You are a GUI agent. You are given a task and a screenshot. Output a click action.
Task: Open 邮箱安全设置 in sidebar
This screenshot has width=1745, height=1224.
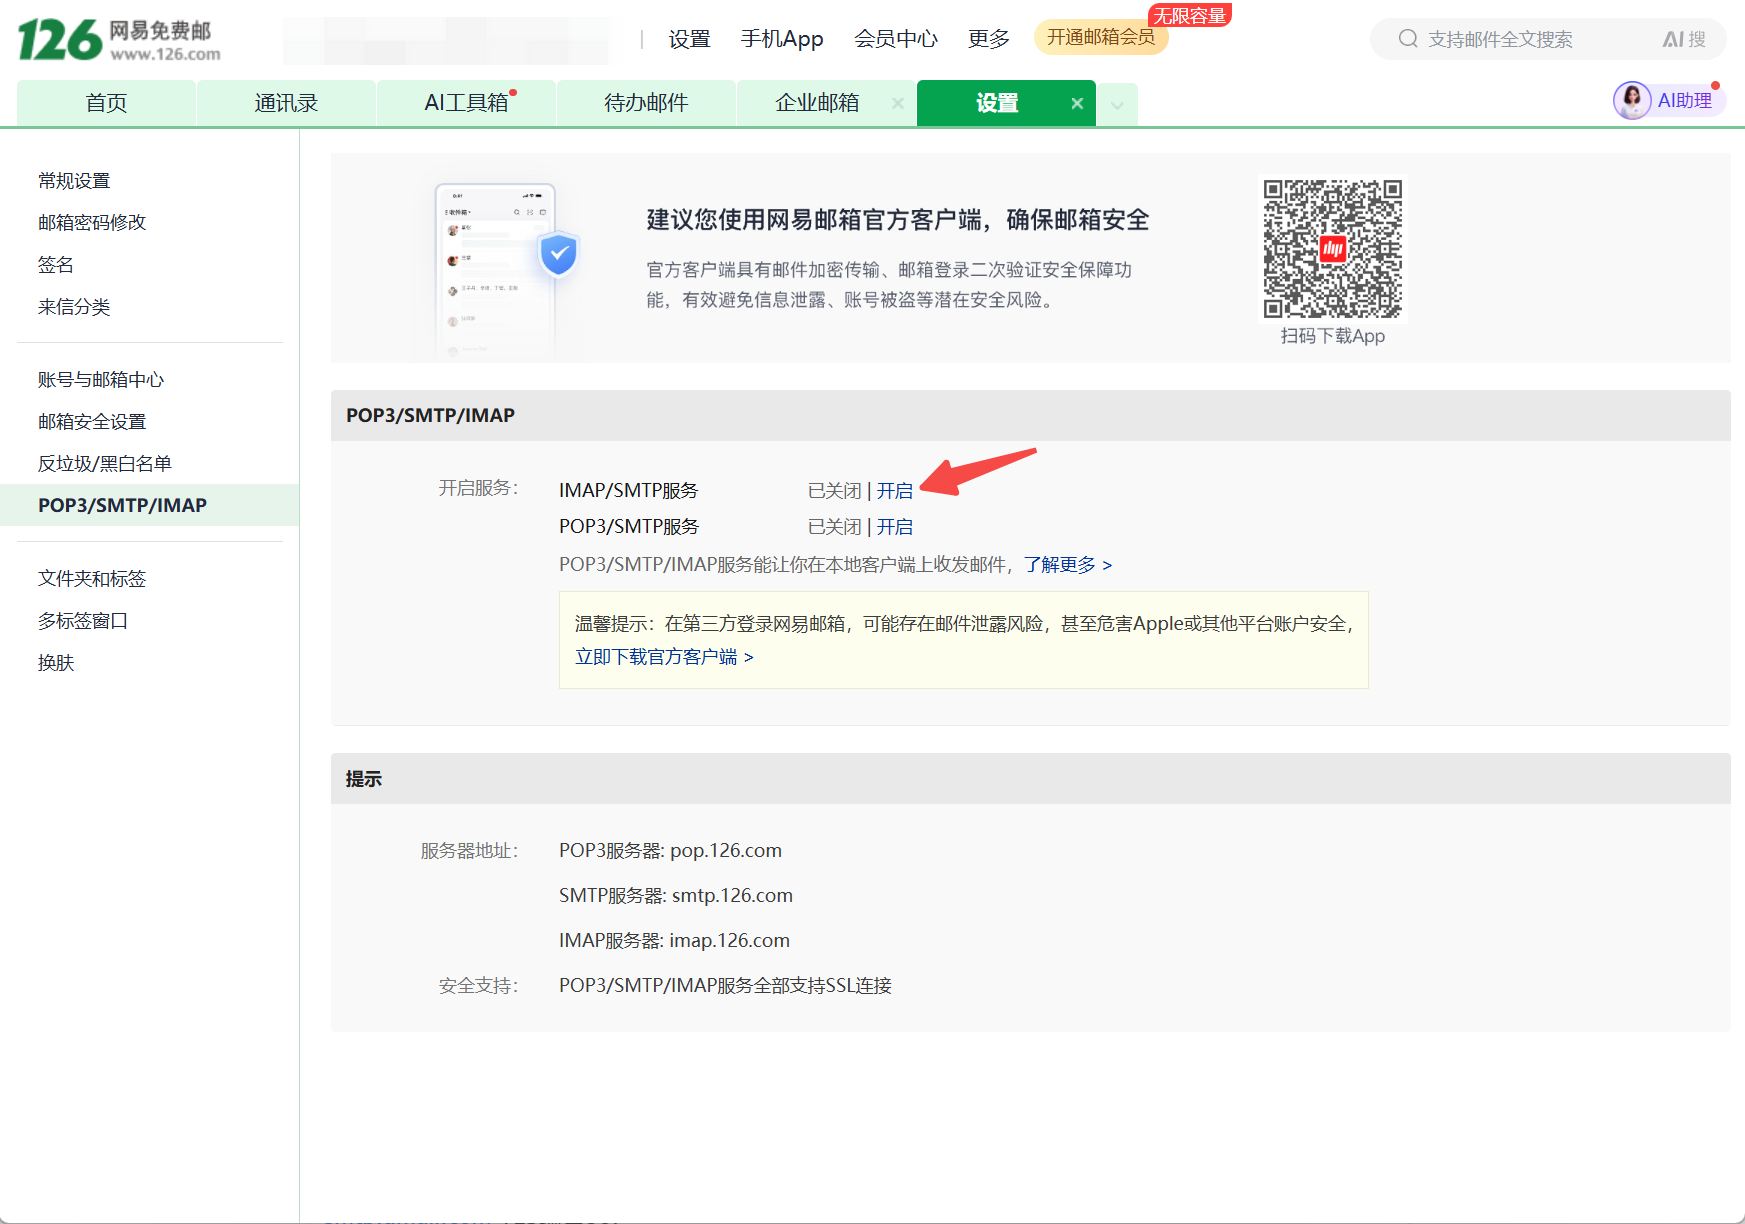click(x=92, y=422)
